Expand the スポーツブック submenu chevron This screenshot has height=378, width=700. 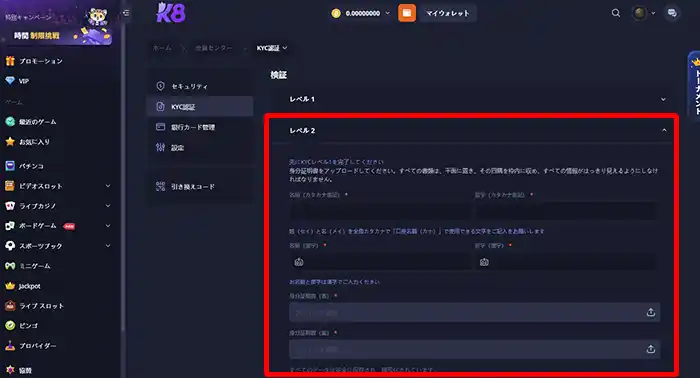(x=108, y=245)
